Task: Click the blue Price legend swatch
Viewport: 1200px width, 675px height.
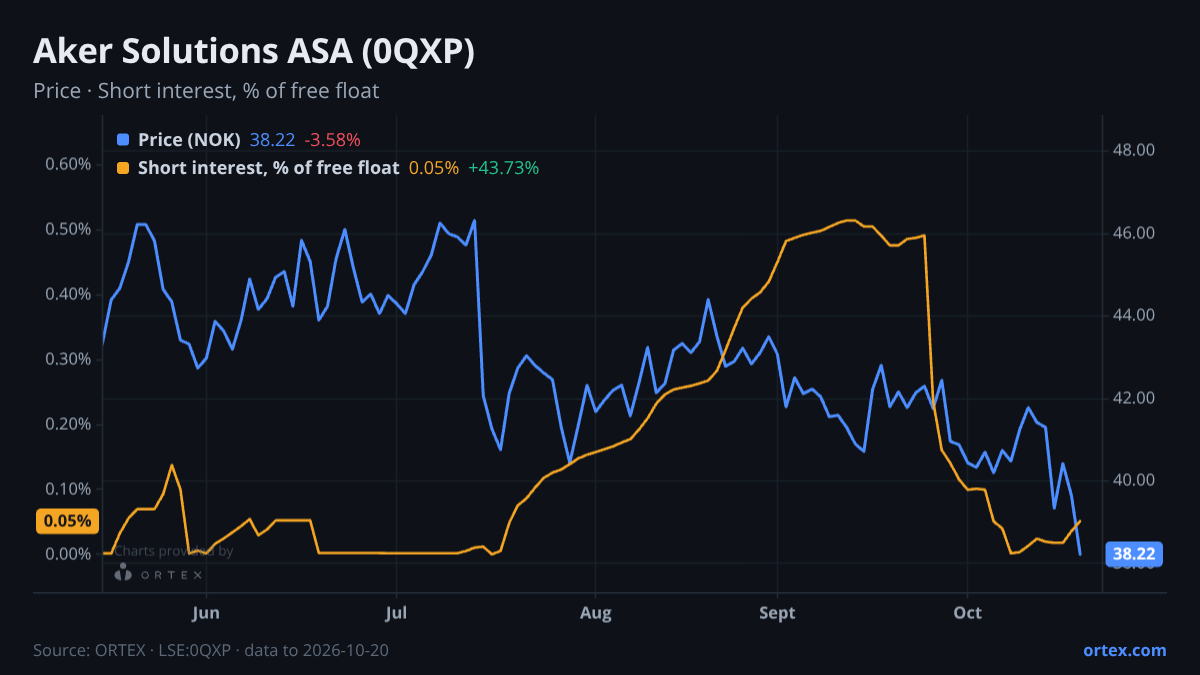Action: pyautogui.click(x=123, y=140)
